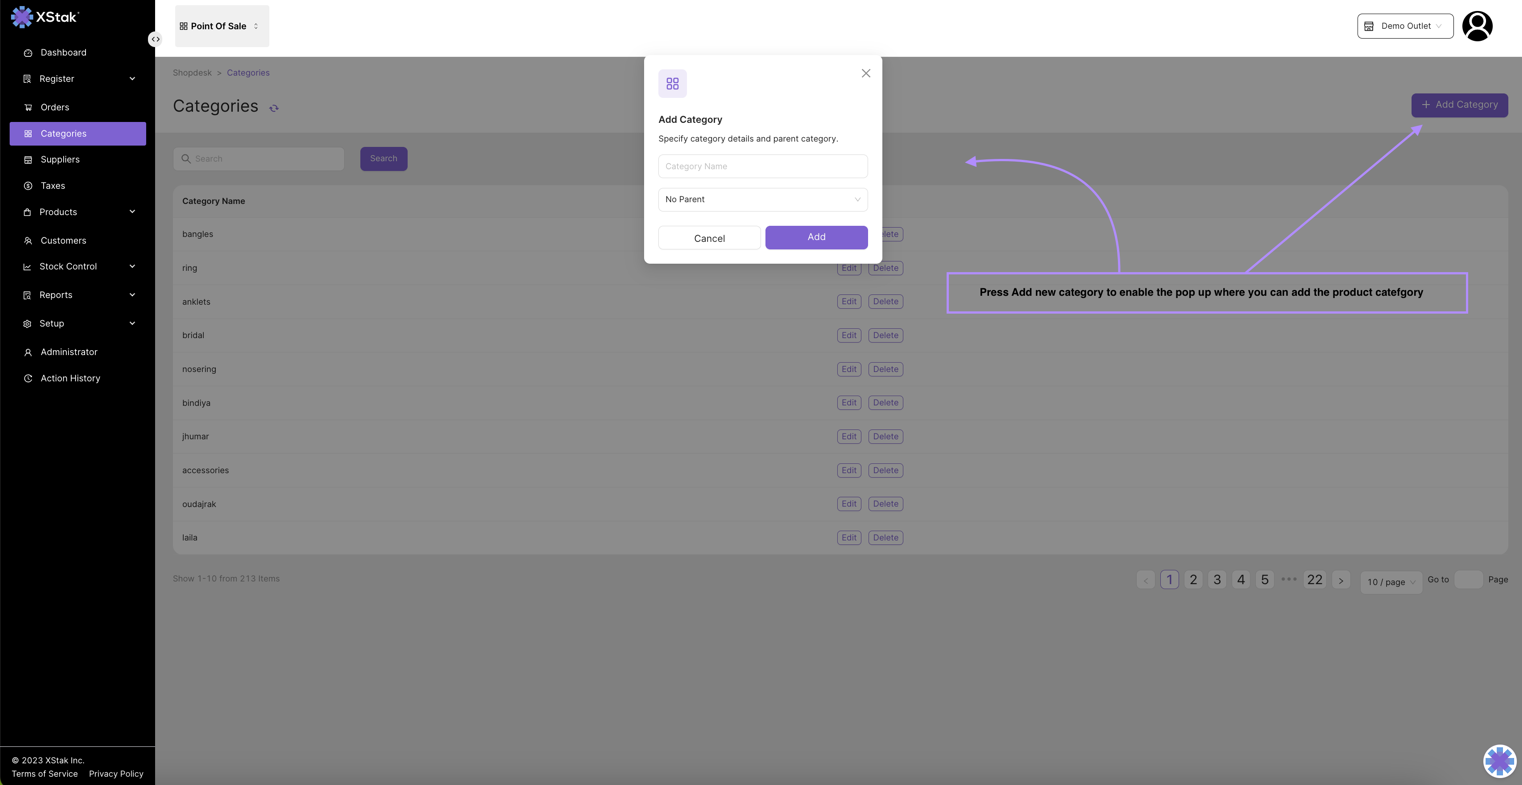
Task: Open the Demo Outlet selector
Action: pos(1404,26)
